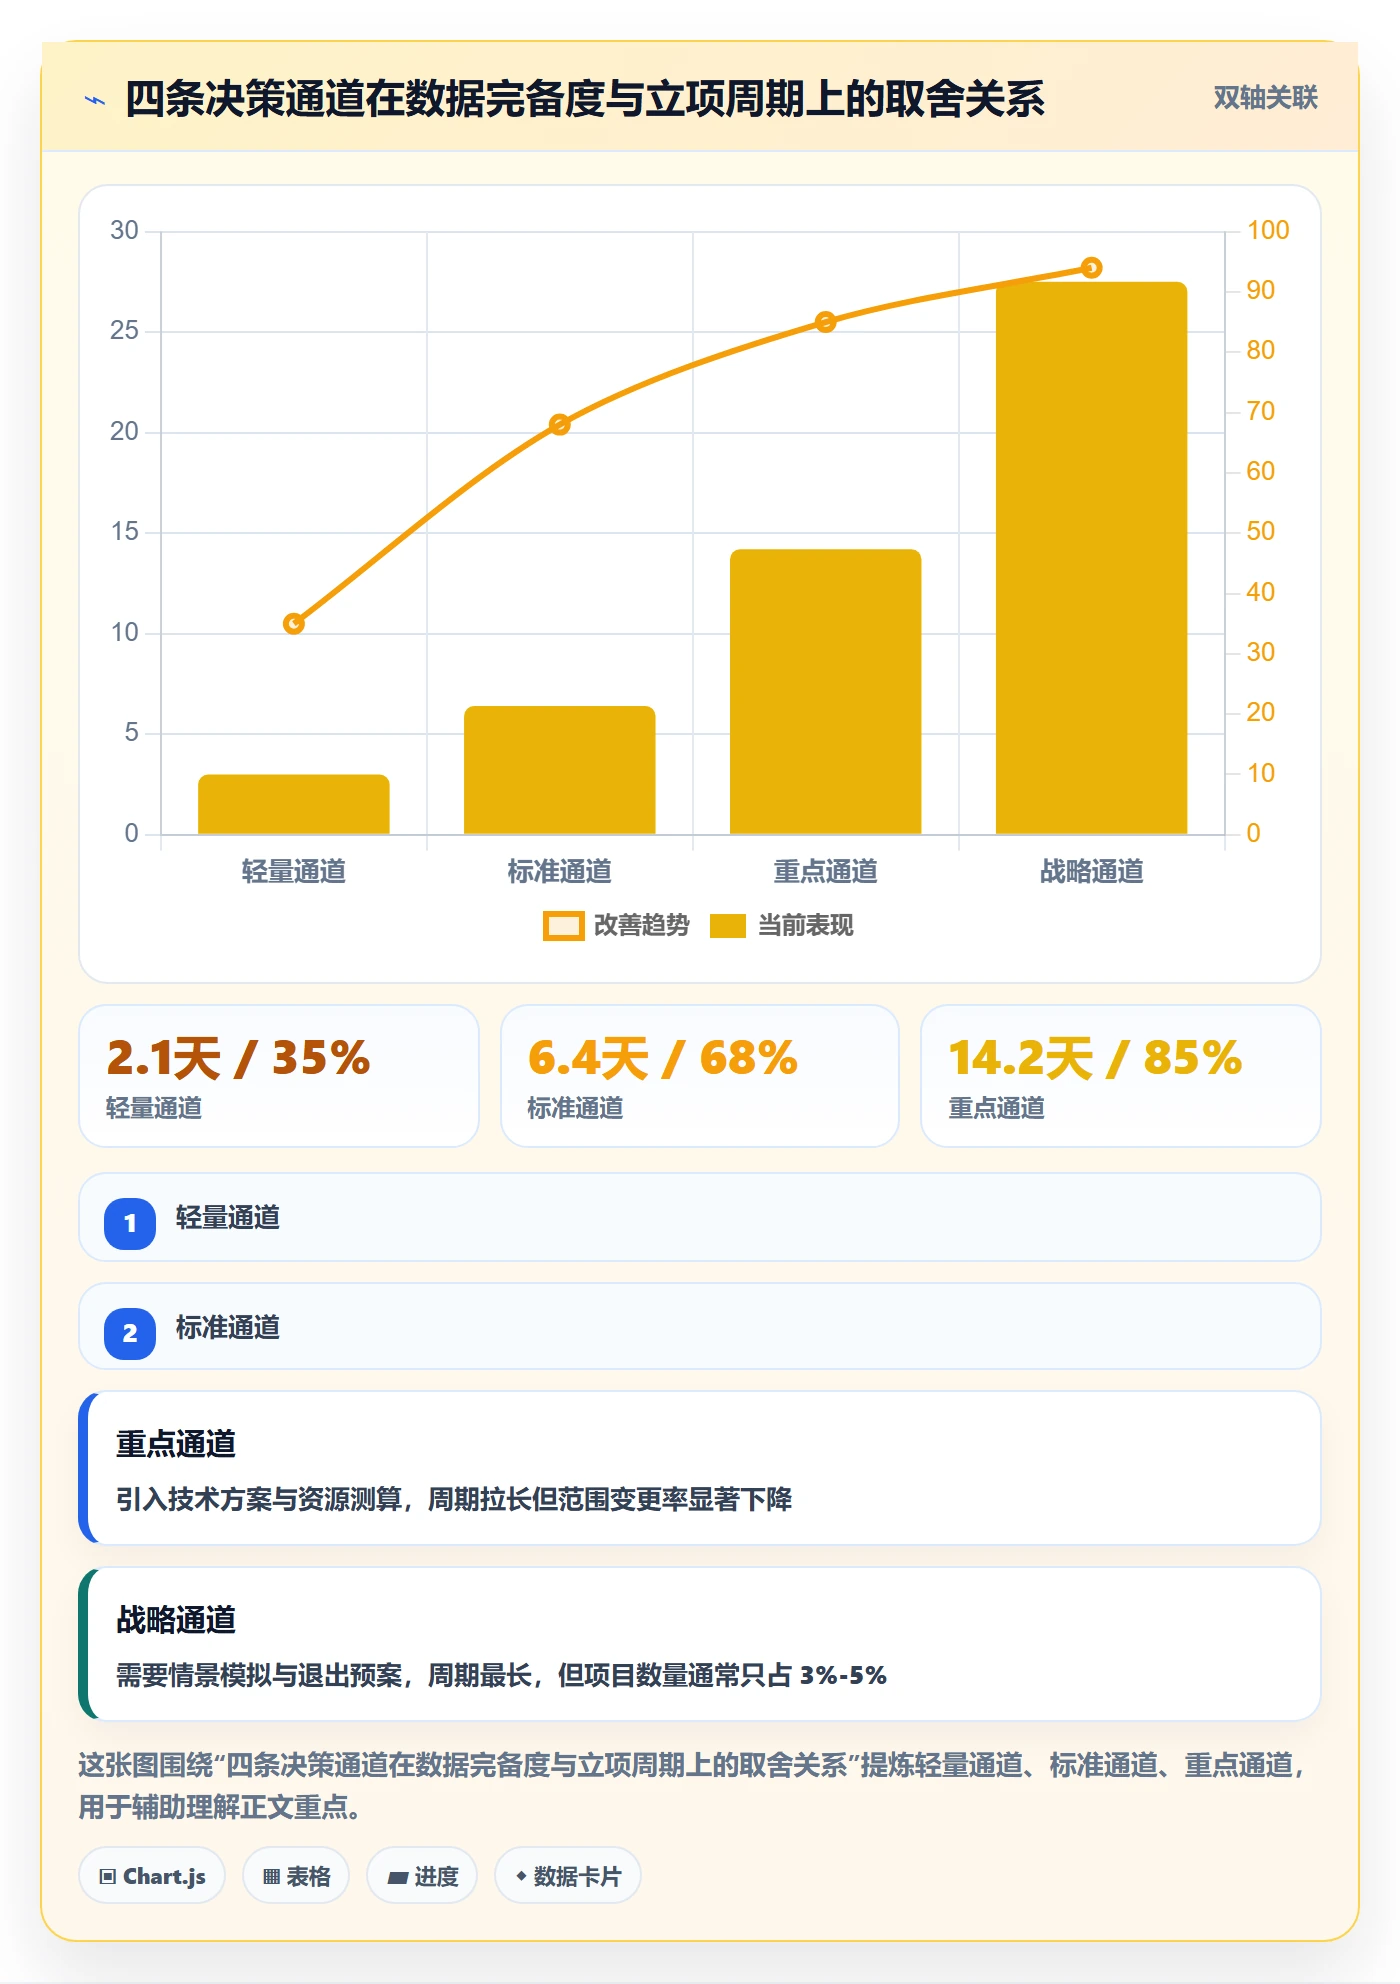
Task: Click the grid icon in the 表格 tag
Action: (x=271, y=1877)
